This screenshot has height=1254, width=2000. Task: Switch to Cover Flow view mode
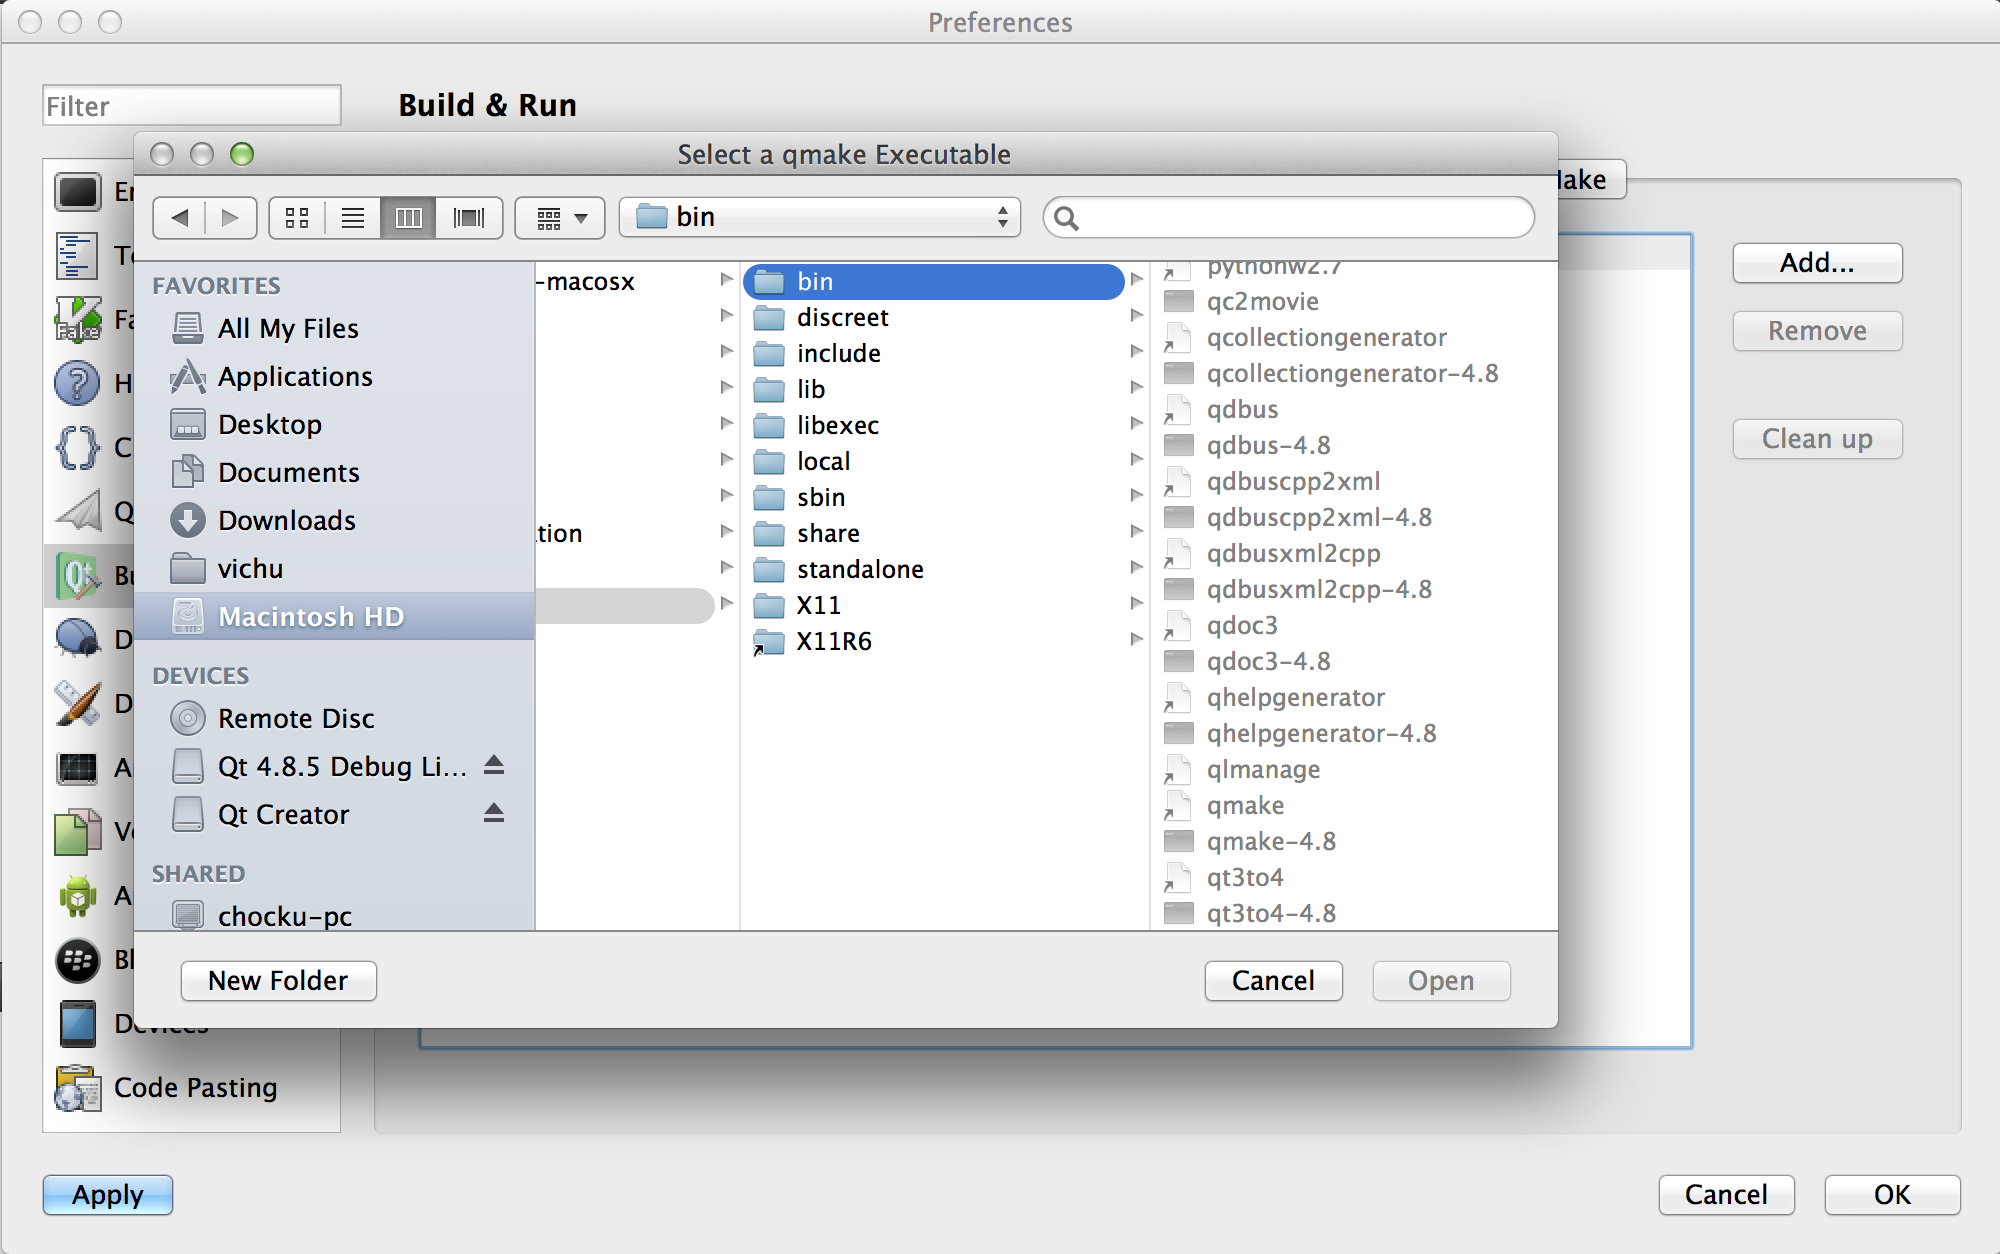(468, 217)
